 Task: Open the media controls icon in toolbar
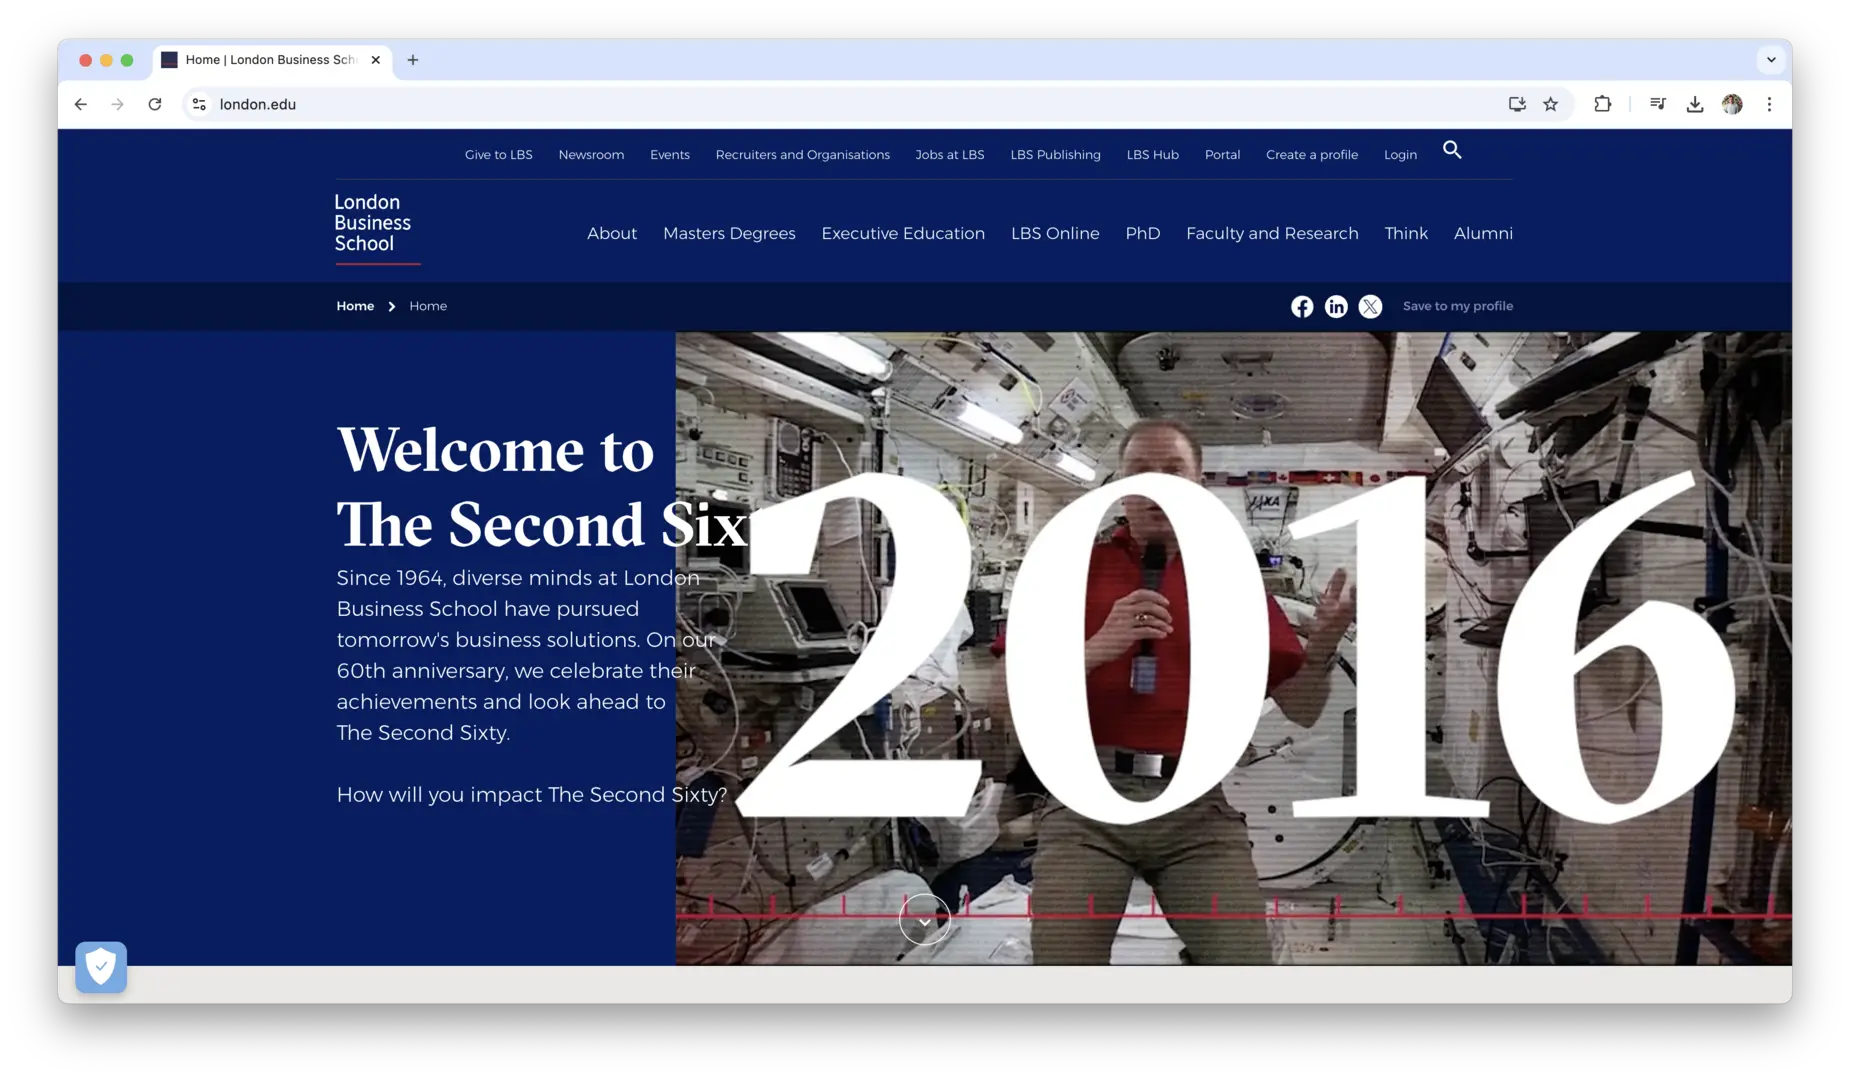pyautogui.click(x=1658, y=104)
